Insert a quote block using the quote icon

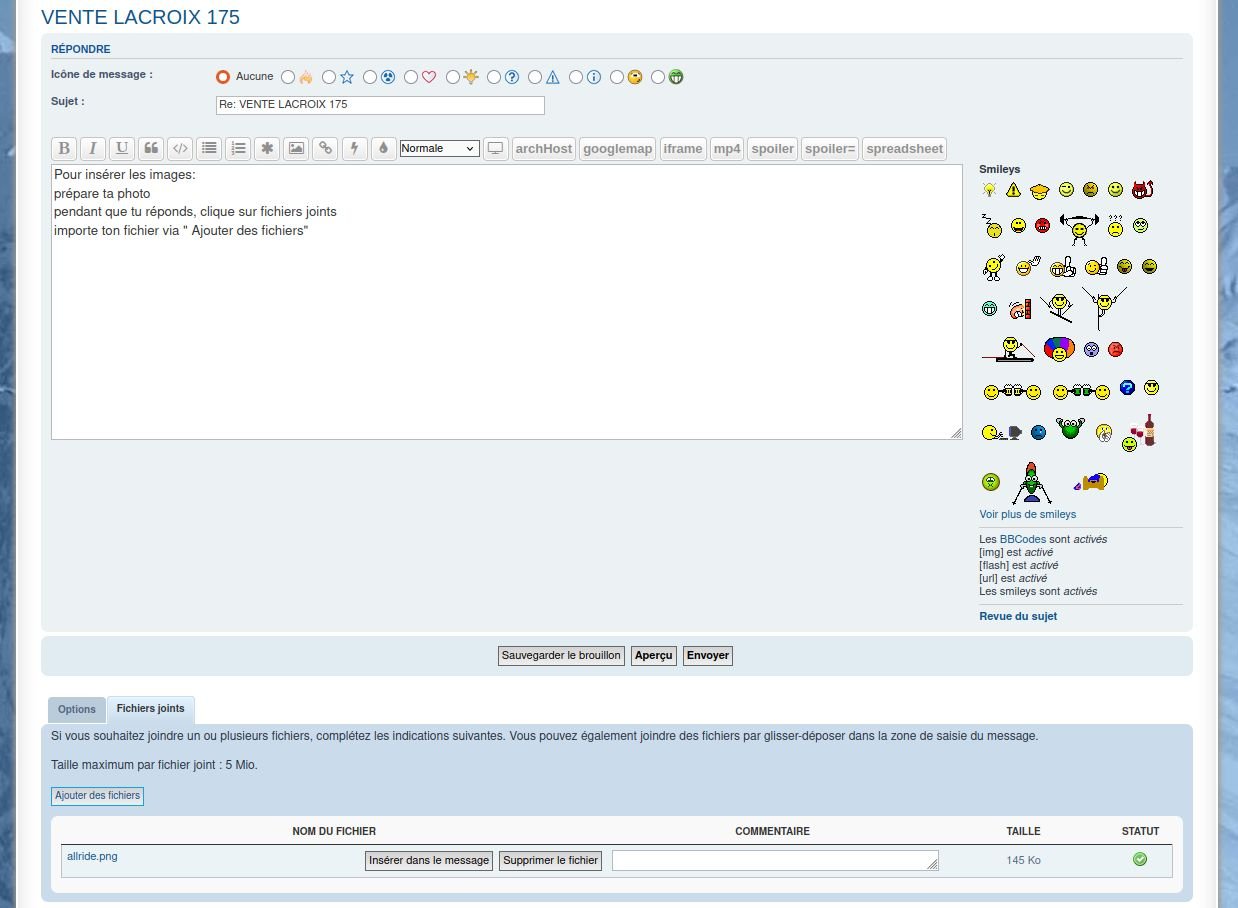[x=151, y=149]
